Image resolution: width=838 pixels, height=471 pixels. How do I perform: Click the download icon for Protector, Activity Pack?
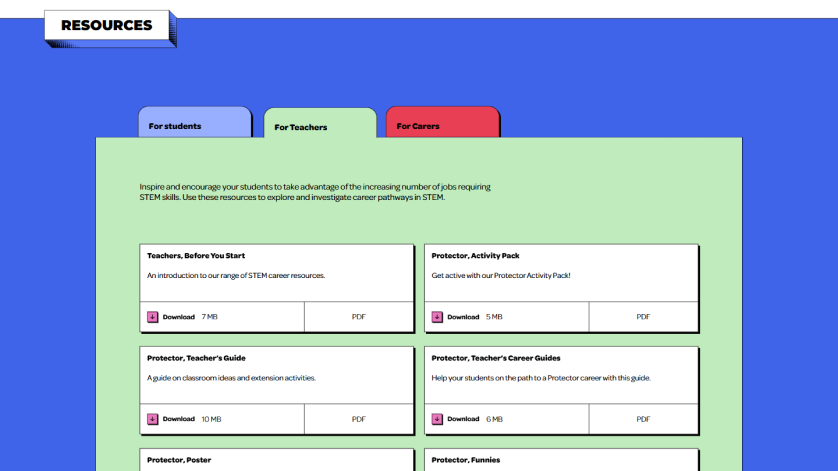[x=437, y=317]
